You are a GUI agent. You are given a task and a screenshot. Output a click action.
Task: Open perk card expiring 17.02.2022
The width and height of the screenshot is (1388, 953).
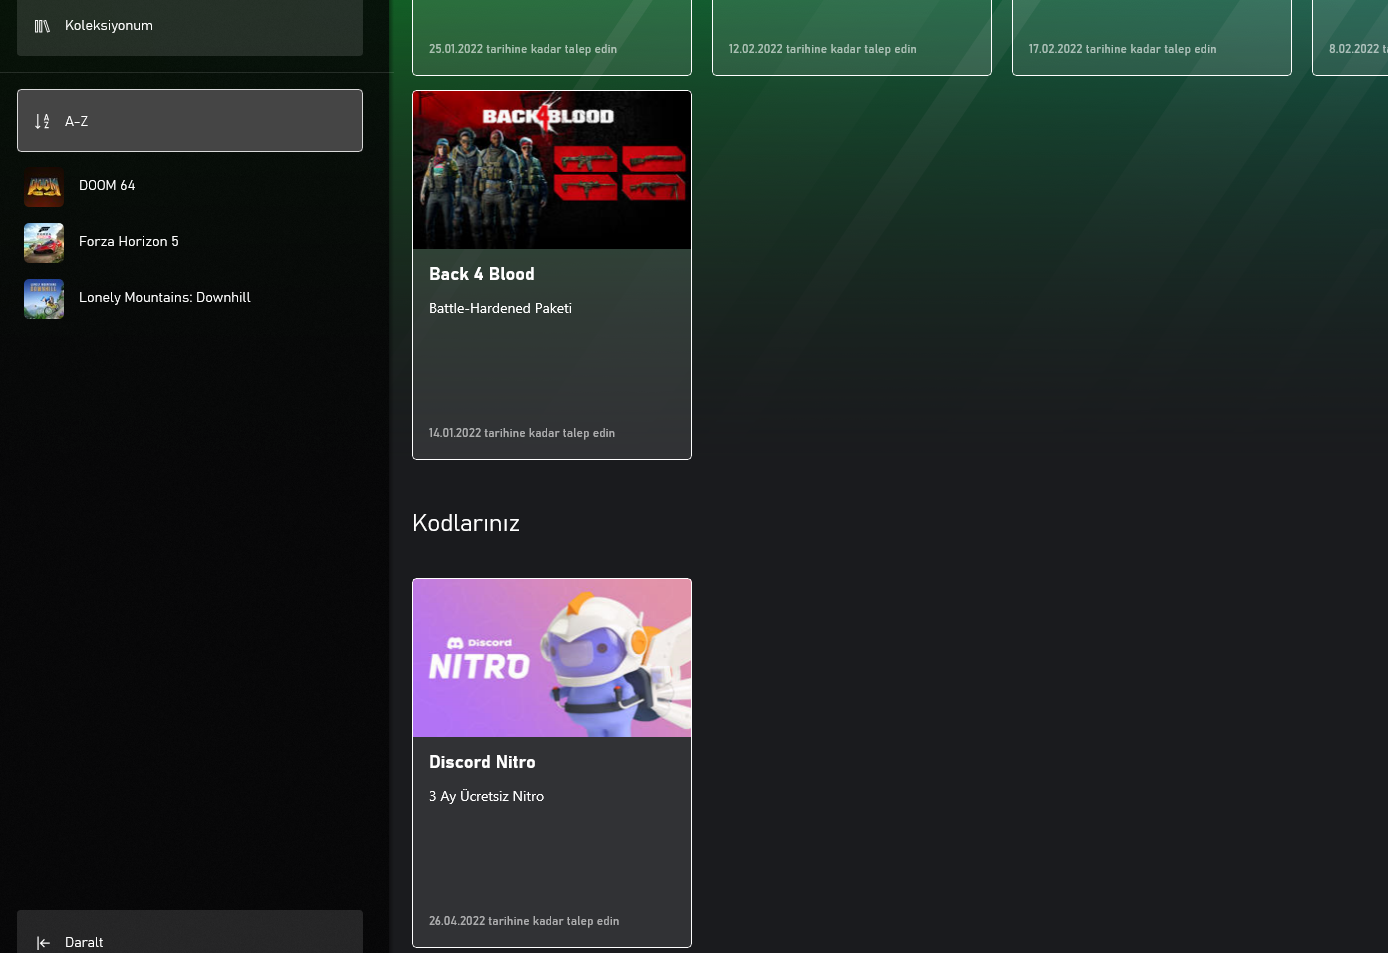[x=1152, y=38]
